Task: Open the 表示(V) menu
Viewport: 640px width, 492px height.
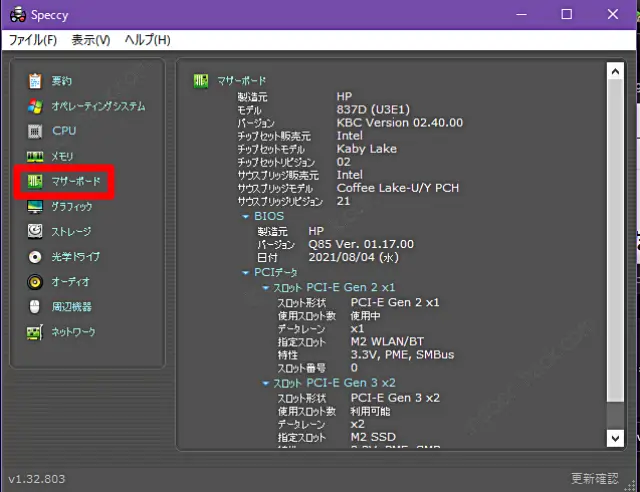Action: click(x=91, y=40)
